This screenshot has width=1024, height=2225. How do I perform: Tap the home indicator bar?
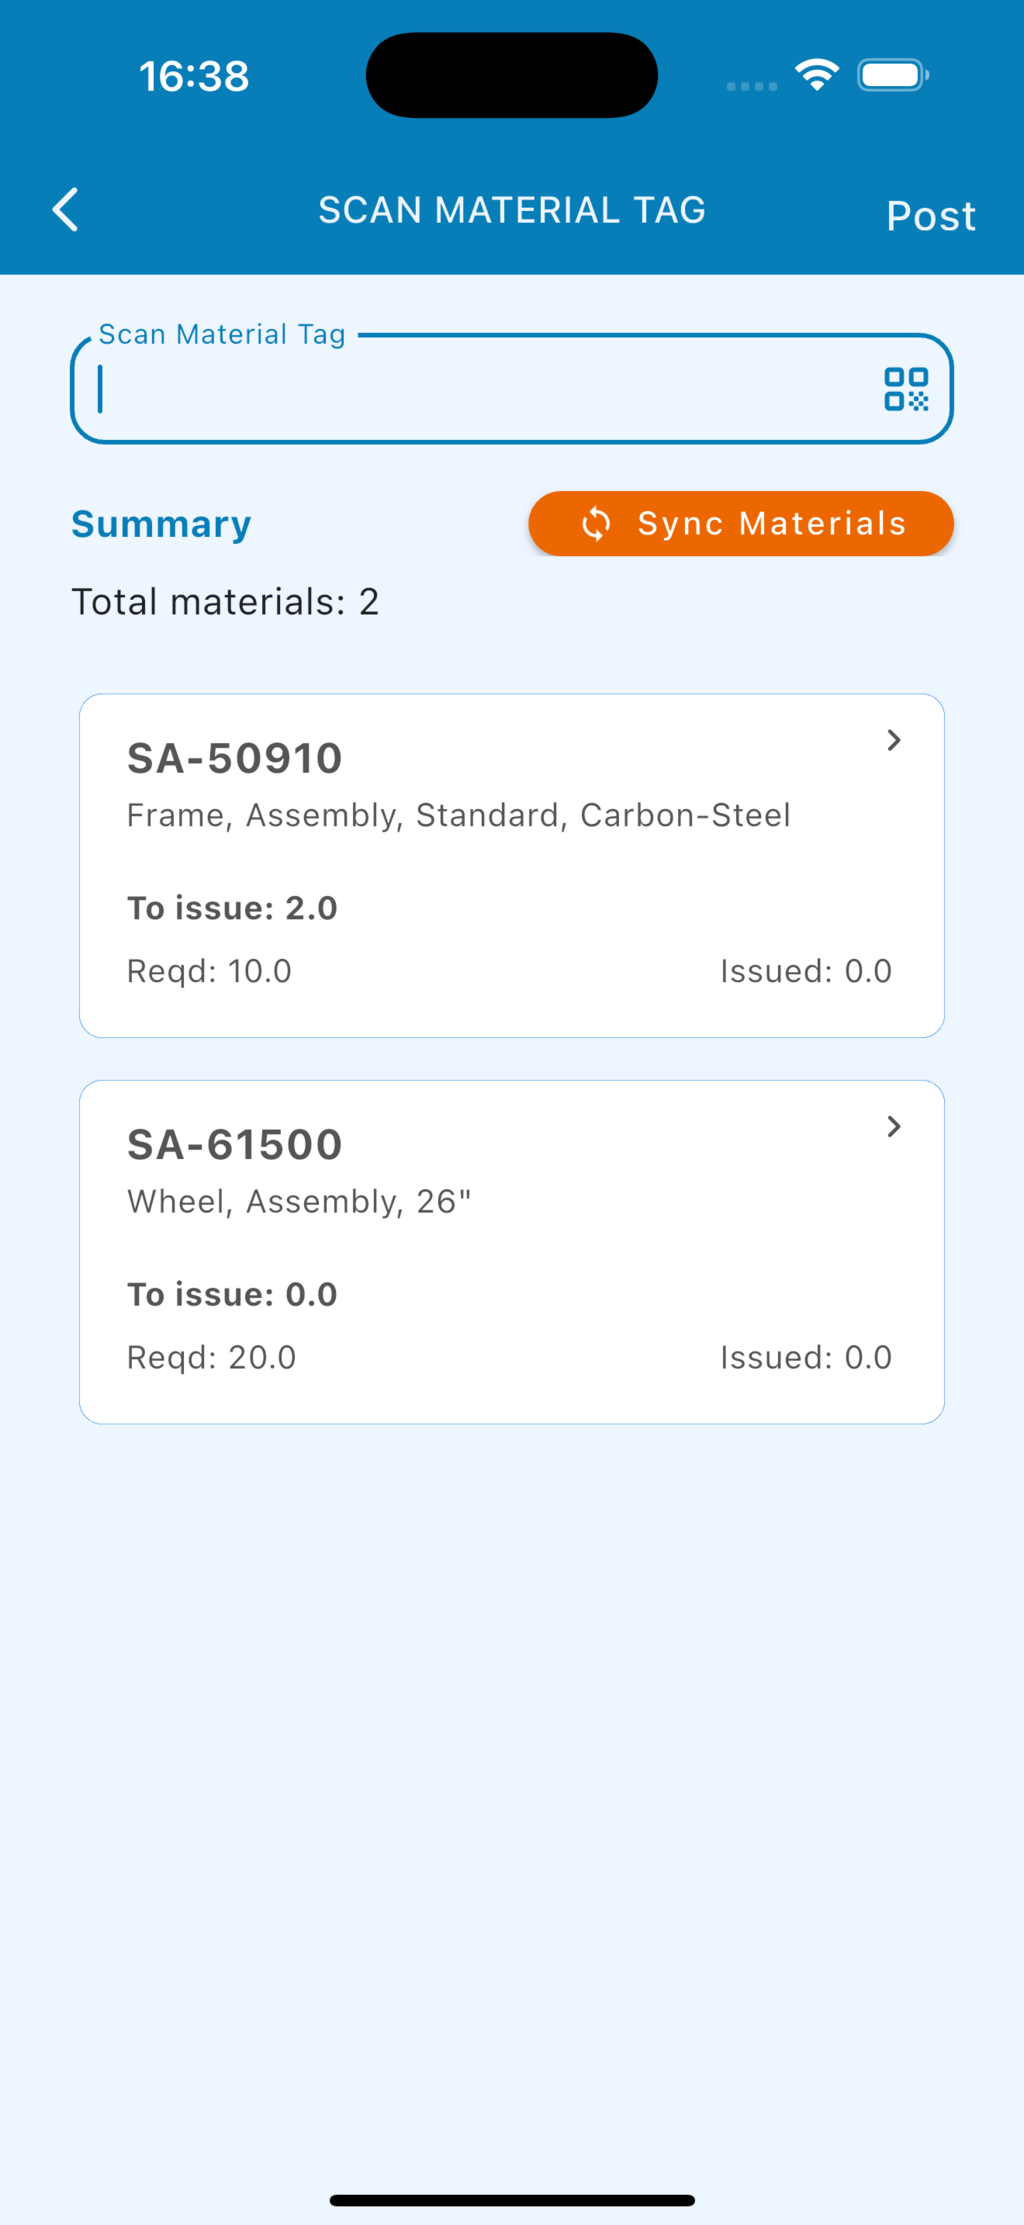(512, 2200)
